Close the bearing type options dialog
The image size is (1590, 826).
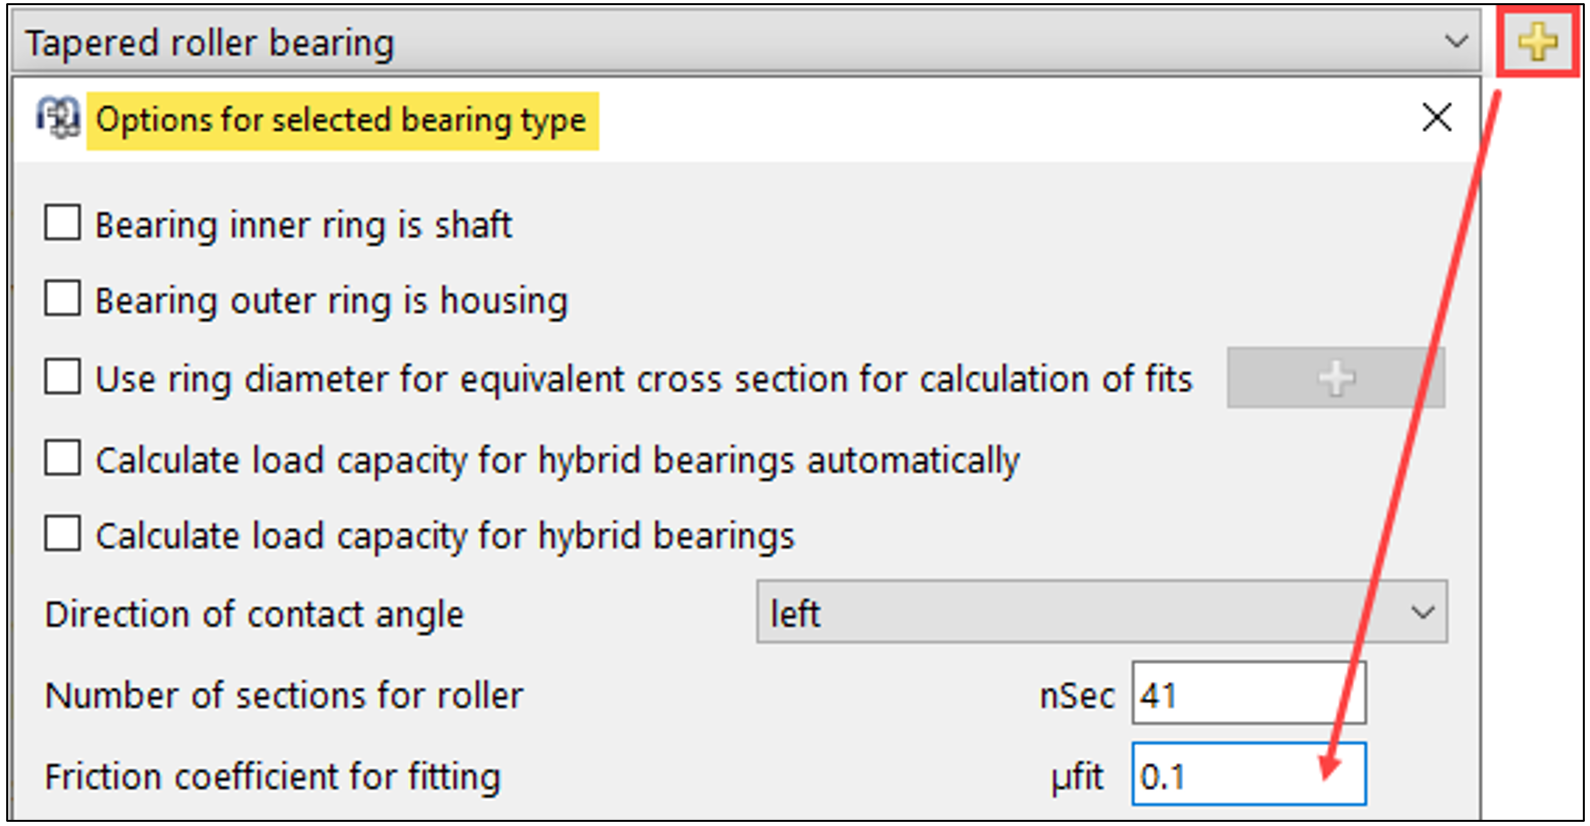(1436, 118)
